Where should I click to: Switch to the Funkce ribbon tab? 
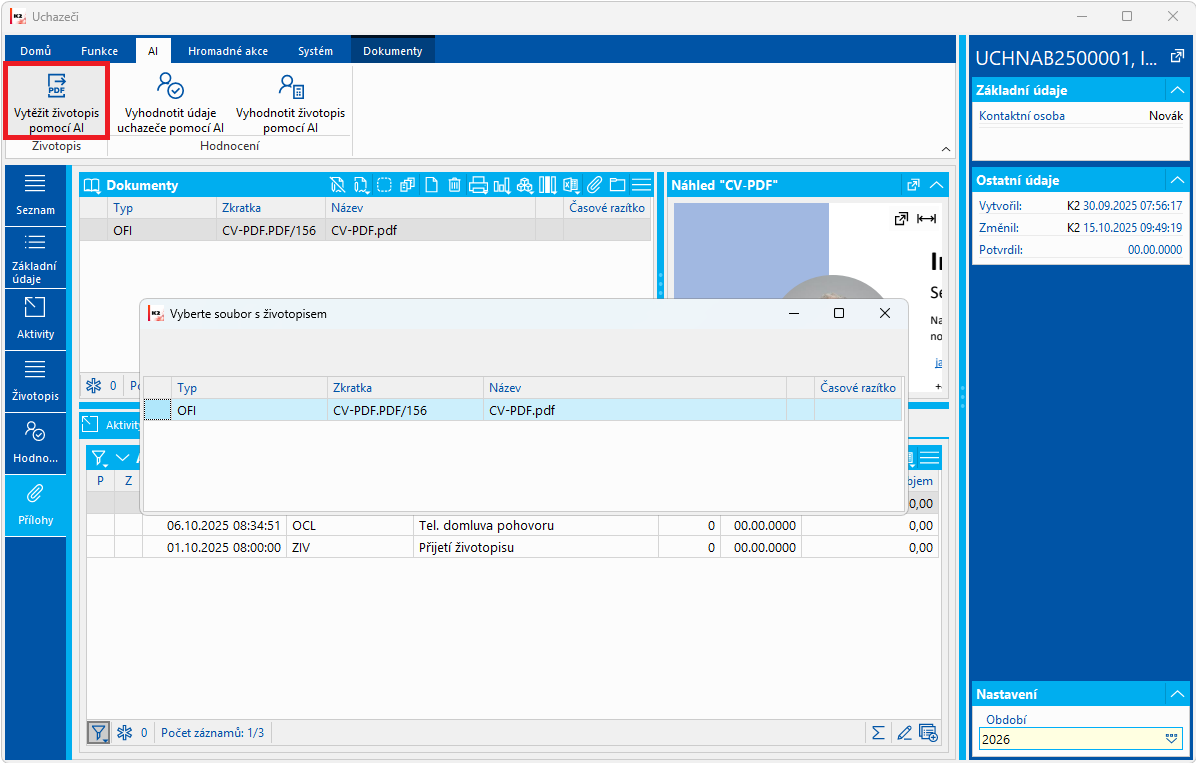coord(100,51)
